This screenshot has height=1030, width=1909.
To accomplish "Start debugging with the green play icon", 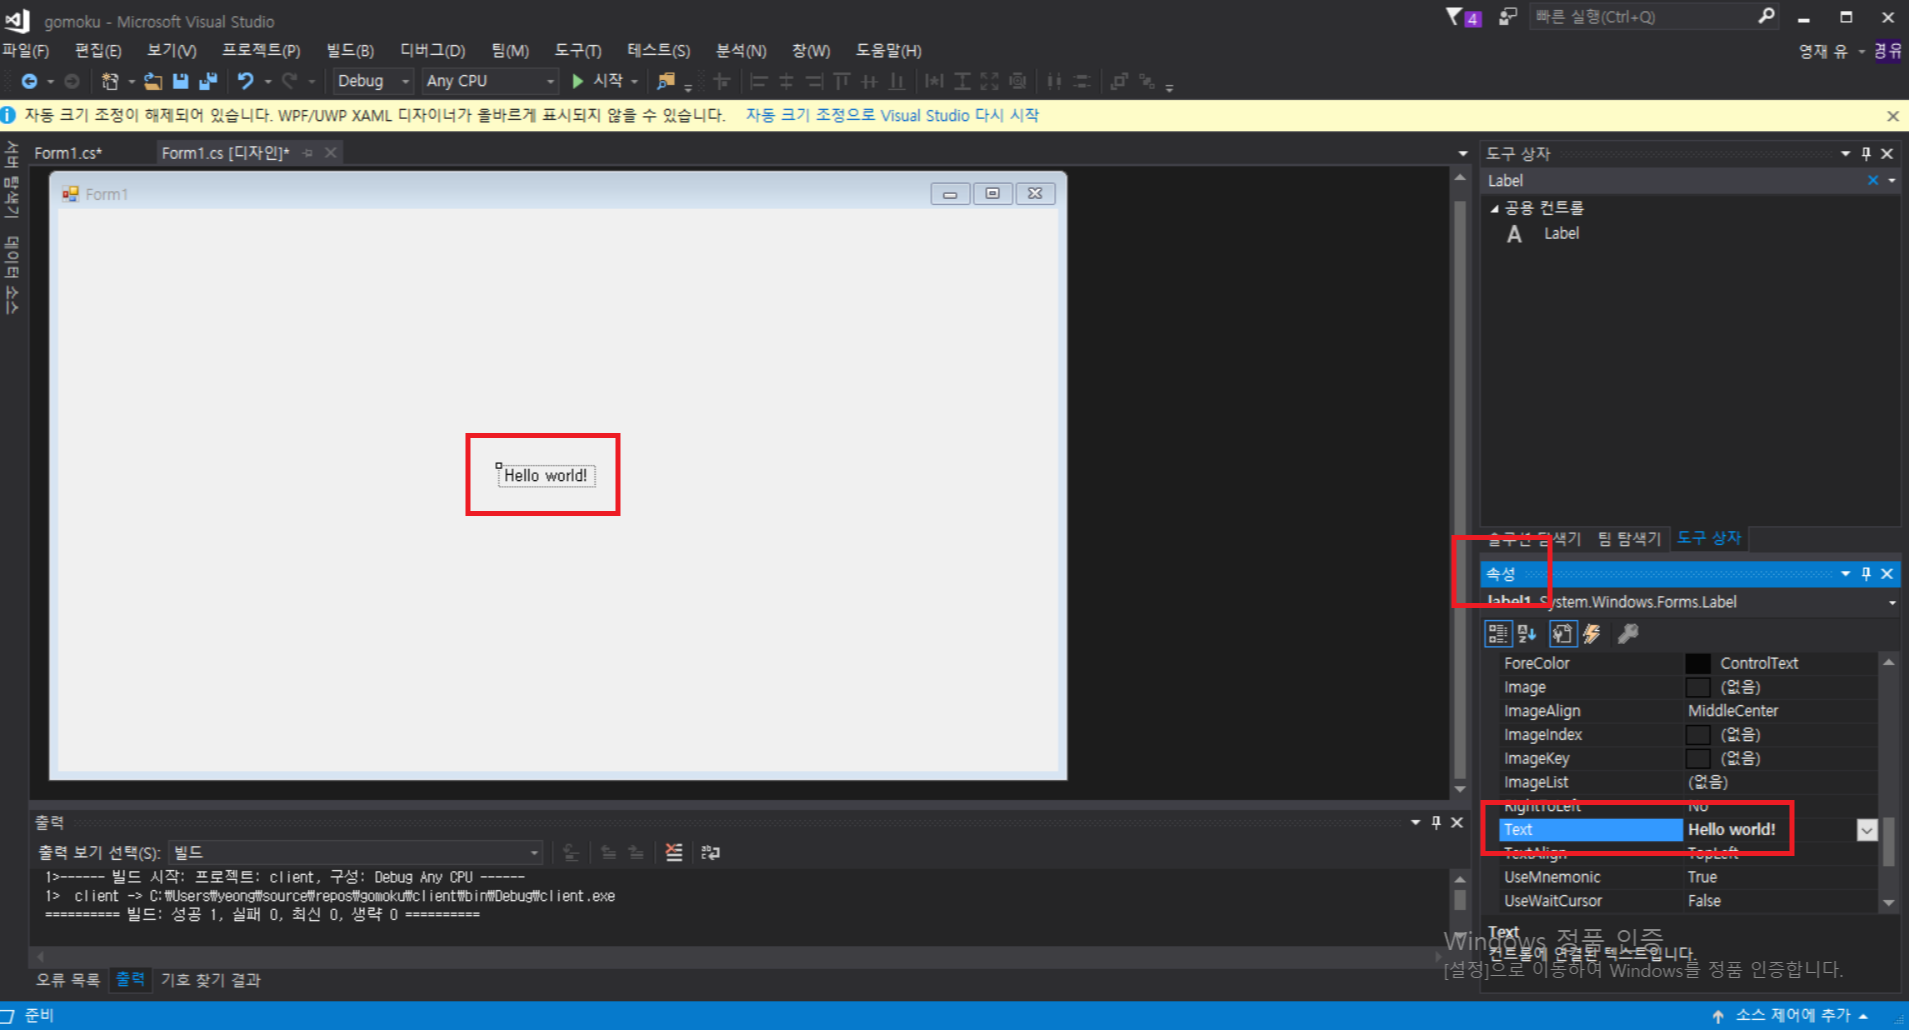I will pyautogui.click(x=577, y=81).
